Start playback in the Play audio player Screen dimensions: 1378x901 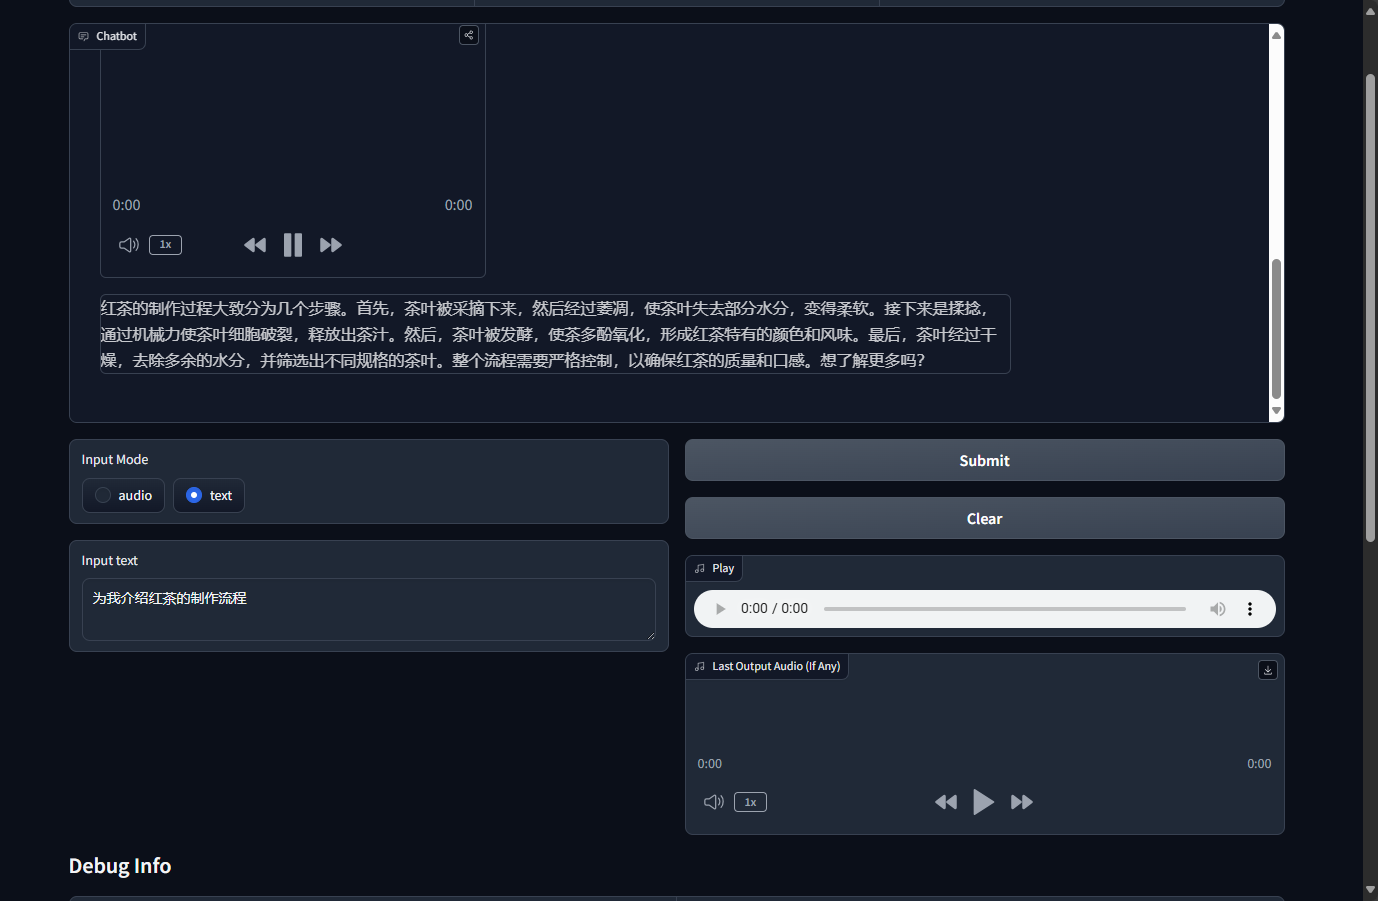coord(720,609)
